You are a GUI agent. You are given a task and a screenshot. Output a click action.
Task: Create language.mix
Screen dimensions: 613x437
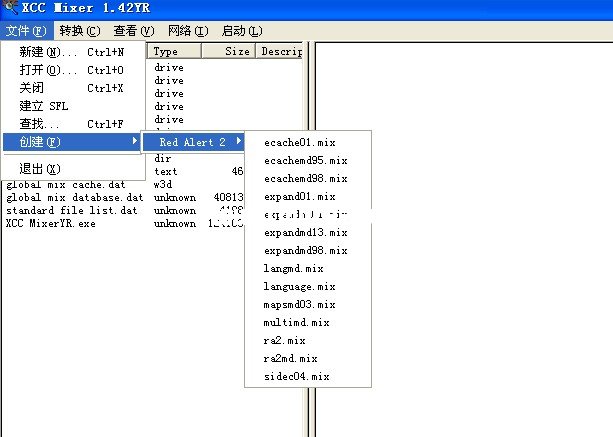click(308, 287)
